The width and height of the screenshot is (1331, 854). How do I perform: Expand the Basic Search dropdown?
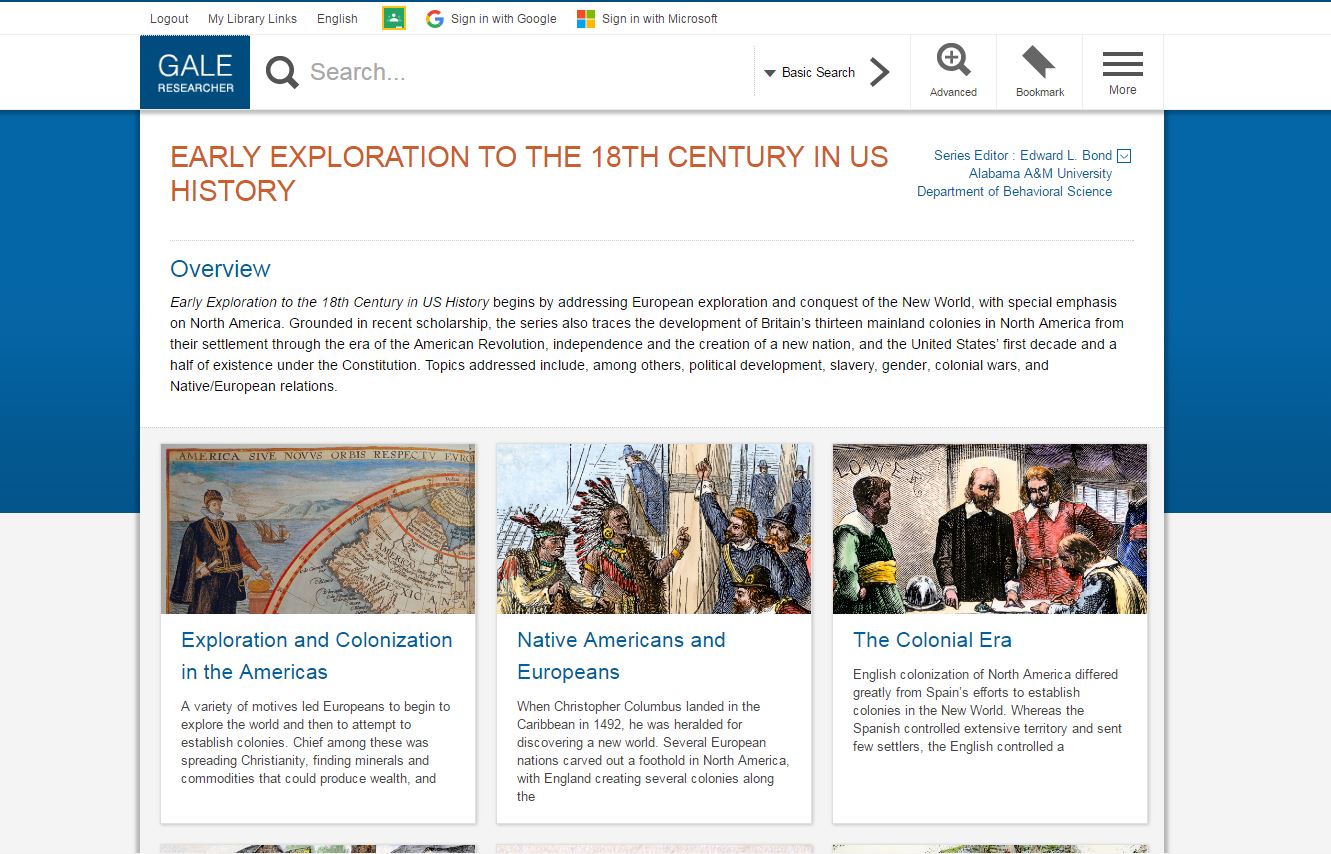click(x=810, y=72)
